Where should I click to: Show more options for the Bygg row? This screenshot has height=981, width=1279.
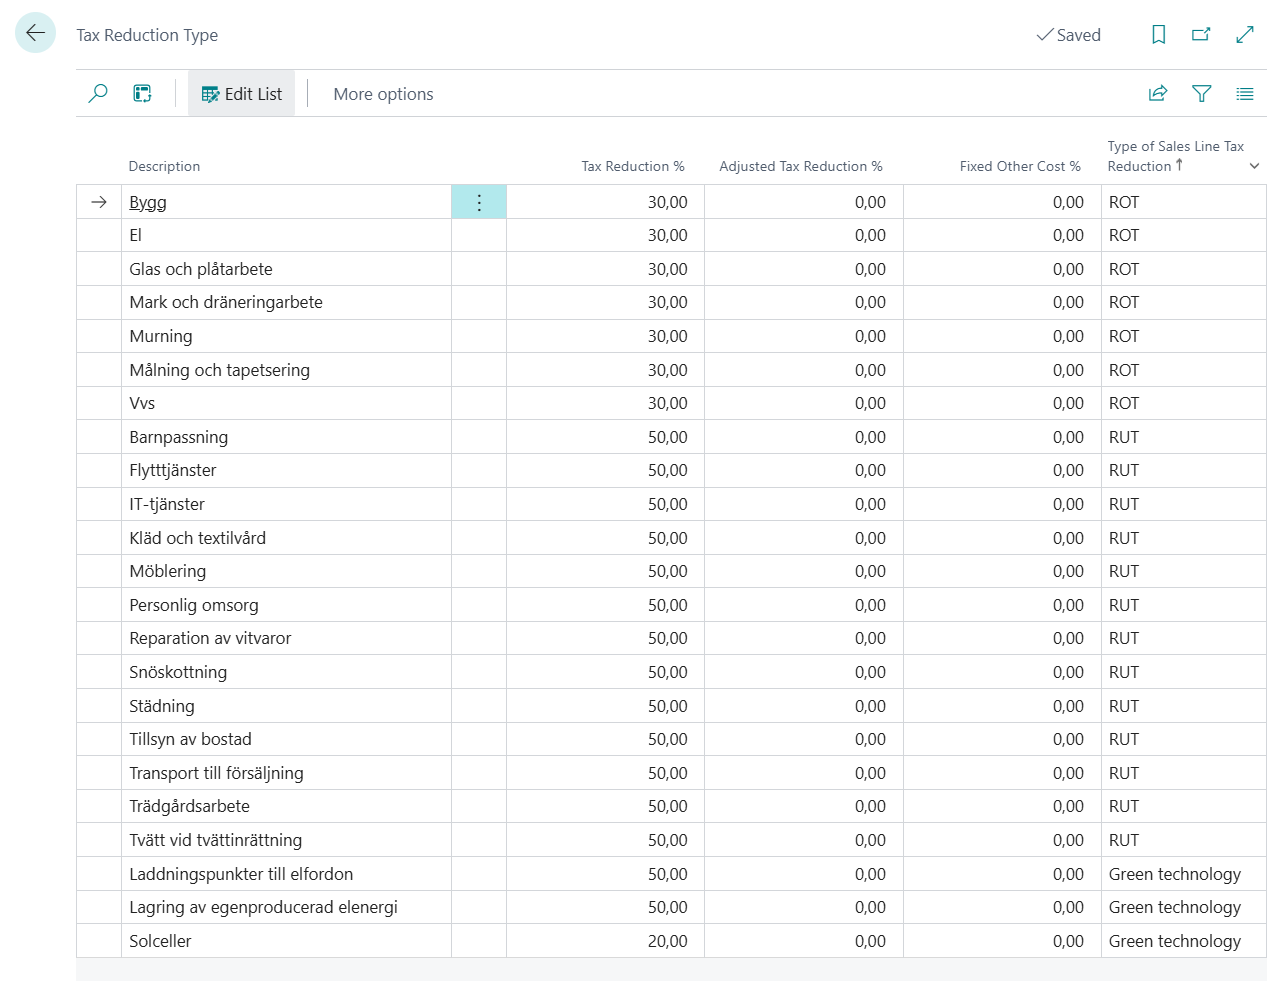(x=479, y=202)
